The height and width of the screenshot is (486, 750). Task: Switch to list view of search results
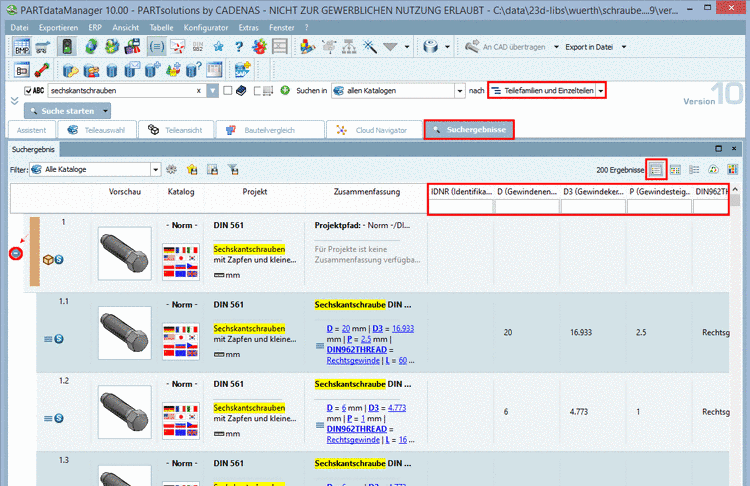tap(656, 169)
